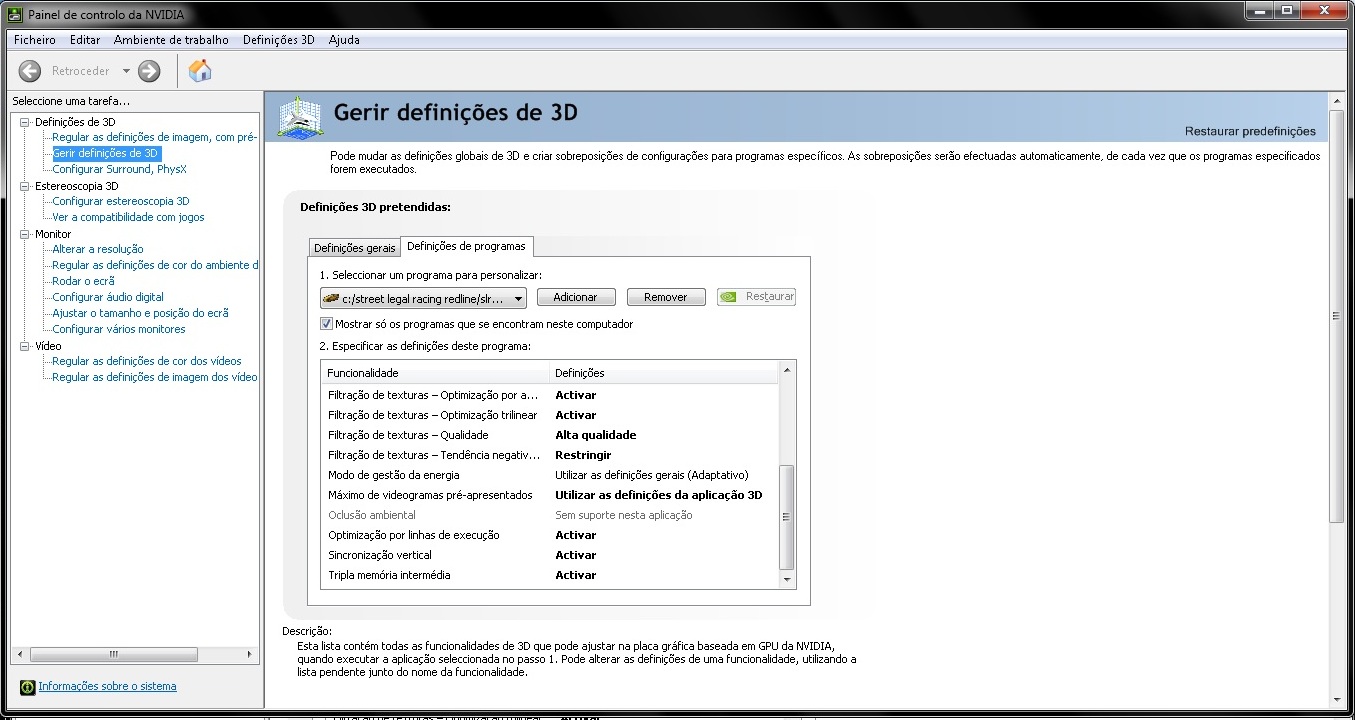This screenshot has height=720, width=1355.
Task: Go to the home page icon
Action: tap(200, 71)
